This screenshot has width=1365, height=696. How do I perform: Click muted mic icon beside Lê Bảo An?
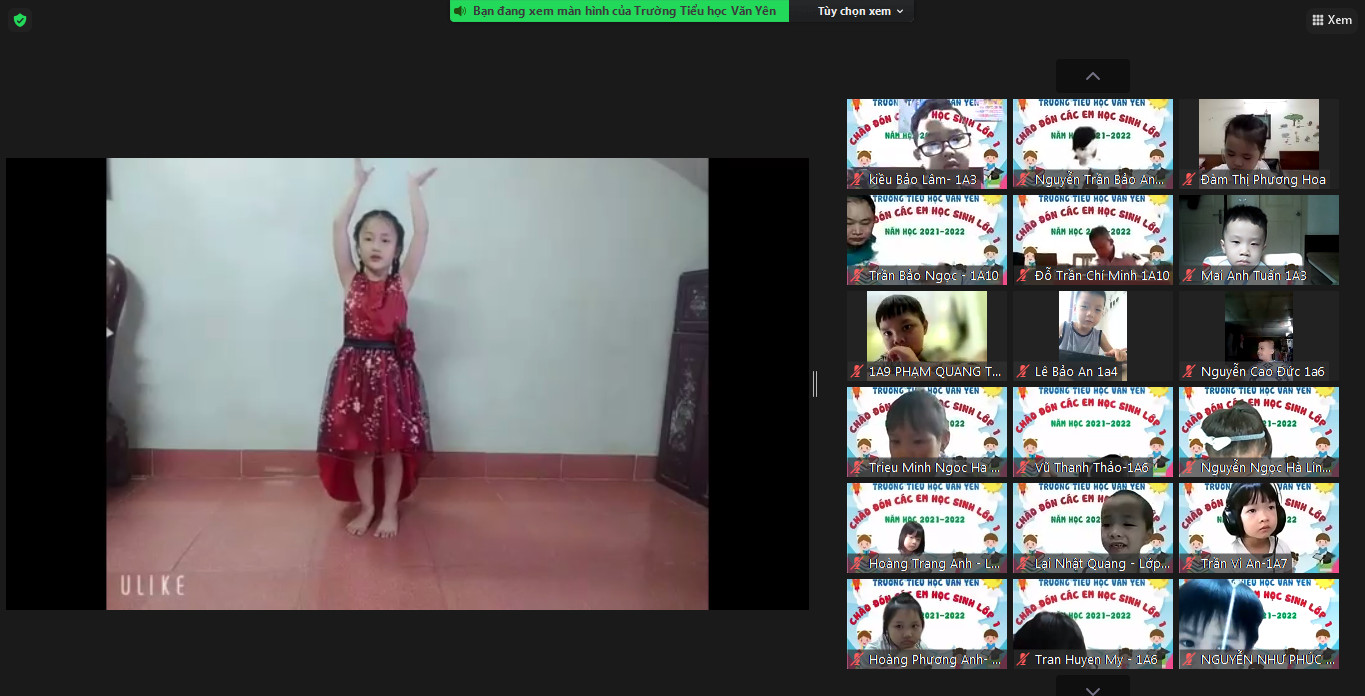pos(1023,372)
